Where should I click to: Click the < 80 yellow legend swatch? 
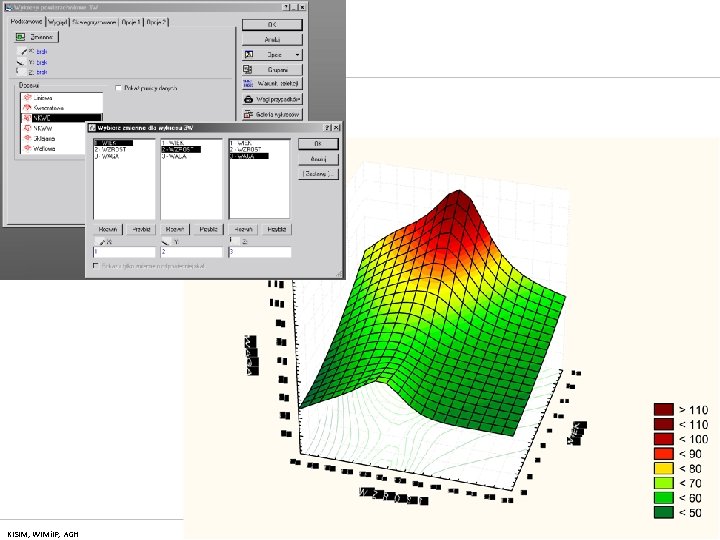[x=664, y=468]
